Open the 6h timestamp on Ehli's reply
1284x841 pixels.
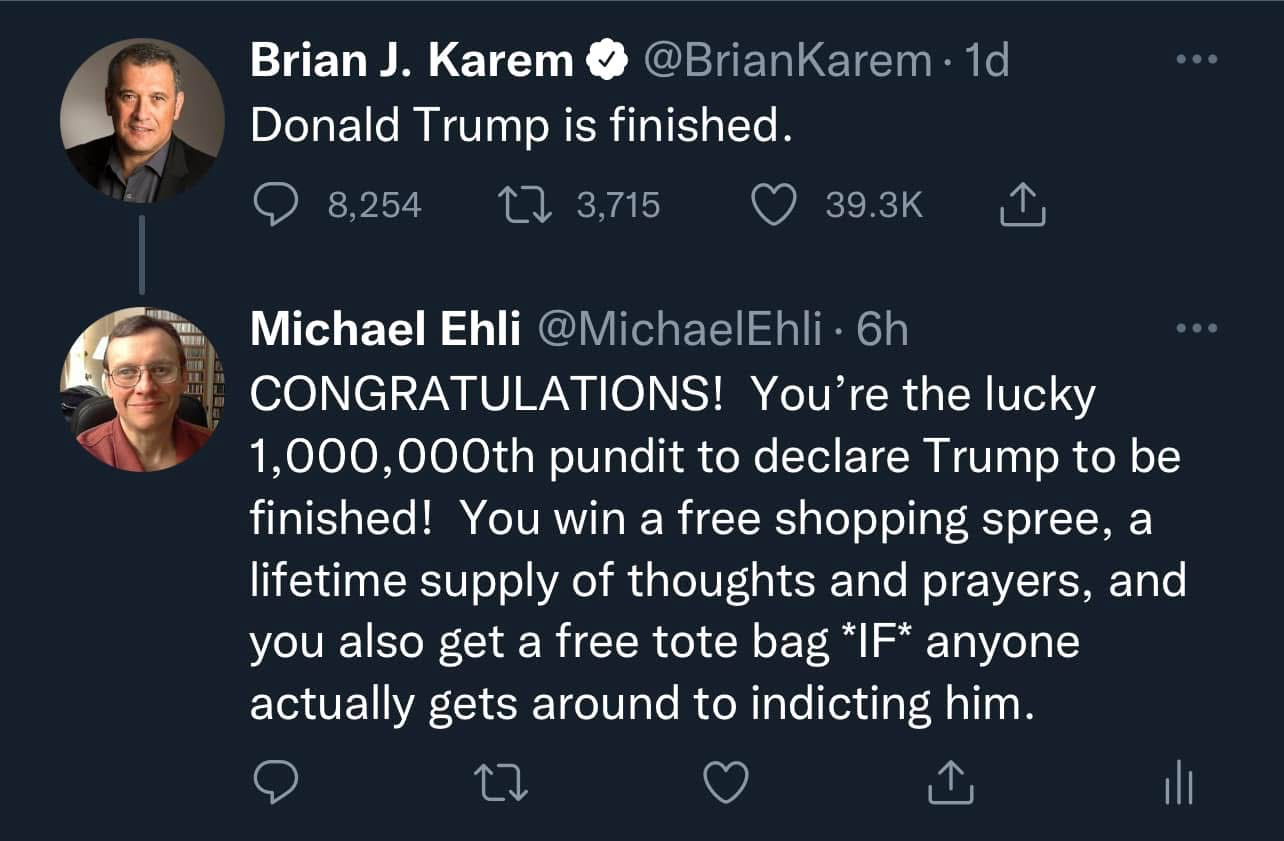click(x=883, y=329)
